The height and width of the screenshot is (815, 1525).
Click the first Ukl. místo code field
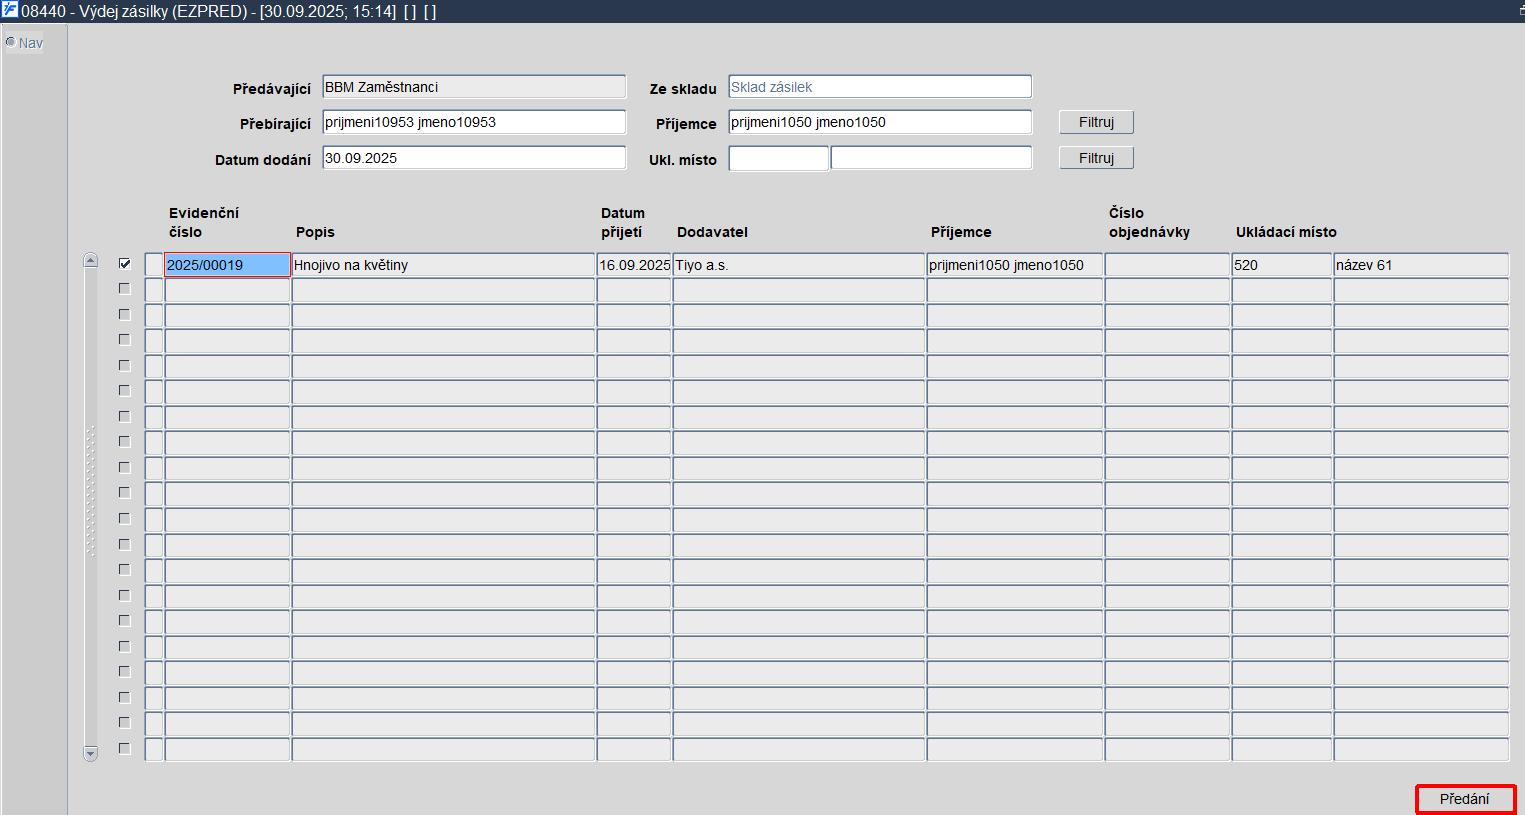(779, 158)
